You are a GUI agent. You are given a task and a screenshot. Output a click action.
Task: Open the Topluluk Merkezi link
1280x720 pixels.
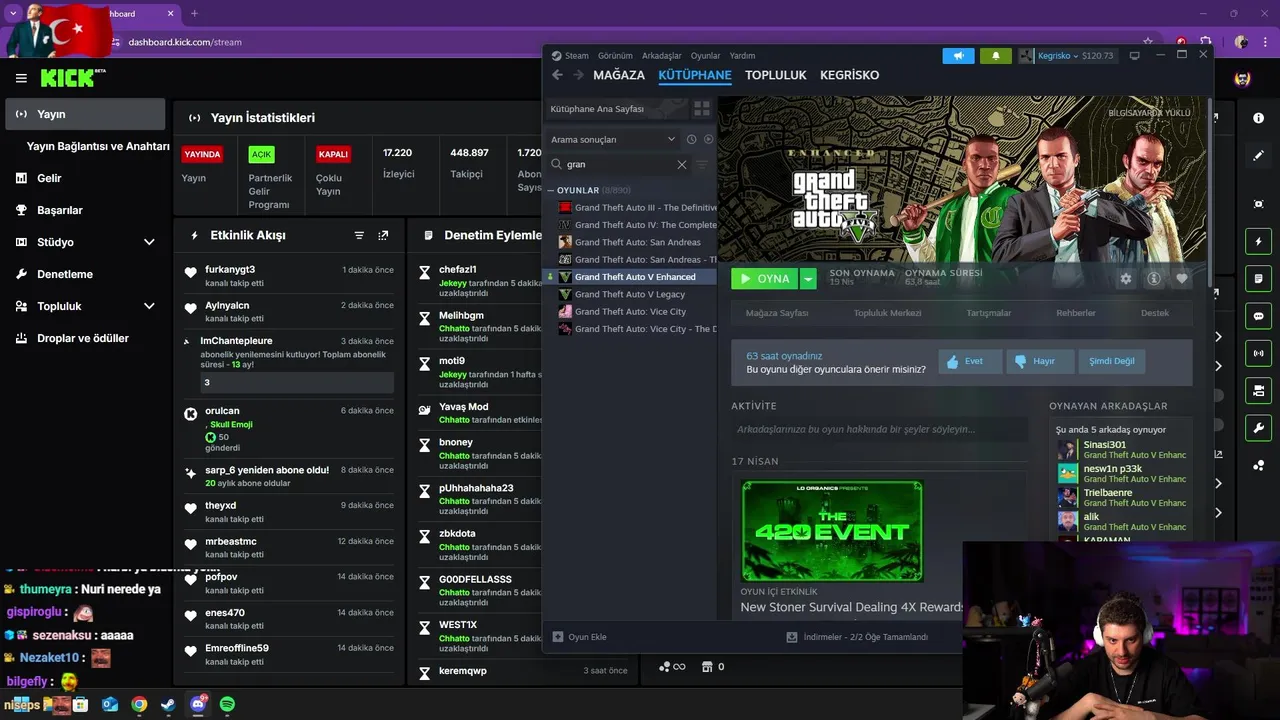[887, 313]
